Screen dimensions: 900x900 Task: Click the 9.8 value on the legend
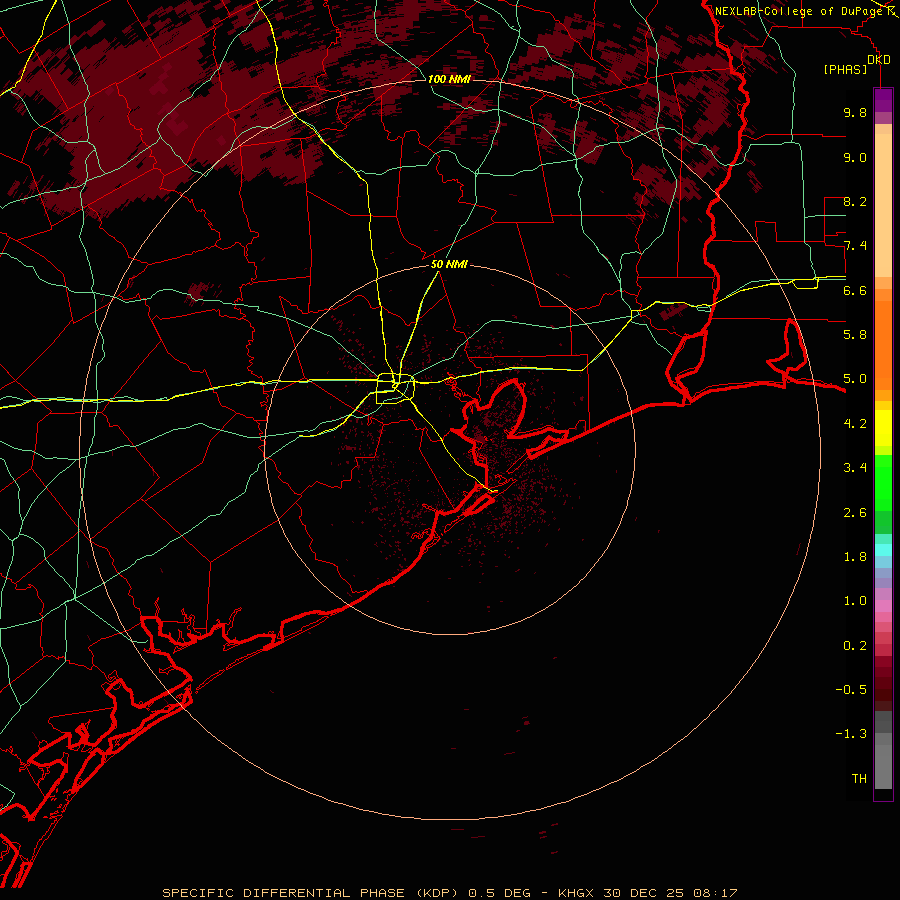(x=855, y=112)
